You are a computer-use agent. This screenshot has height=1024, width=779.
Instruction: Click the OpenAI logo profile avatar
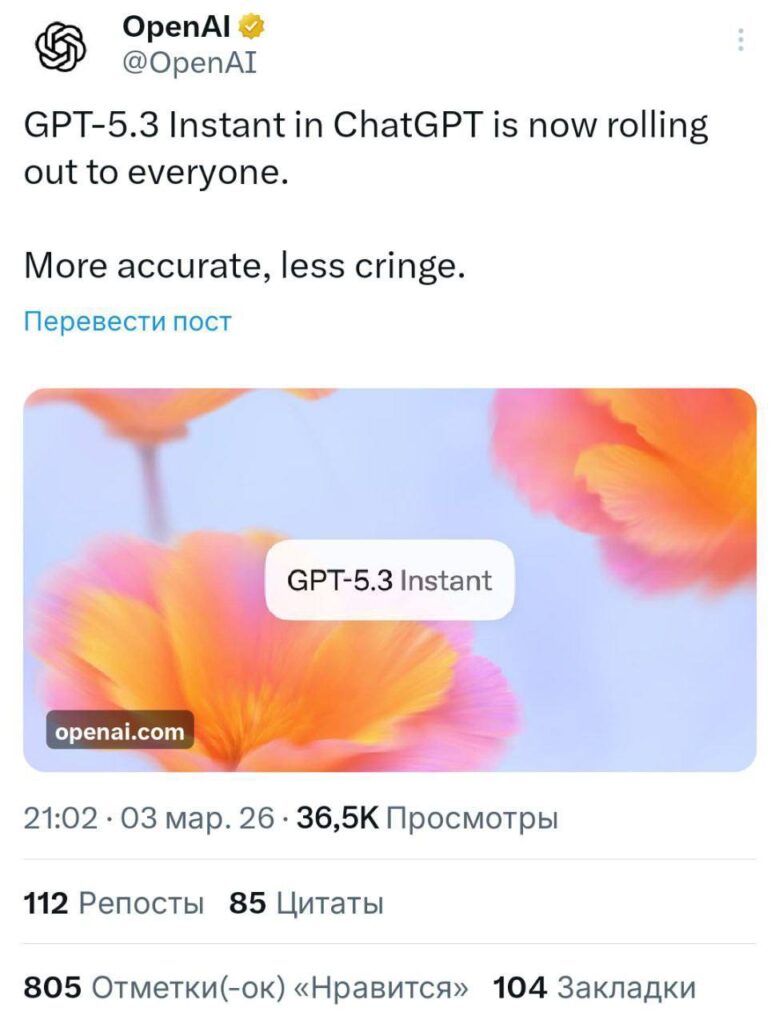click(x=60, y=45)
